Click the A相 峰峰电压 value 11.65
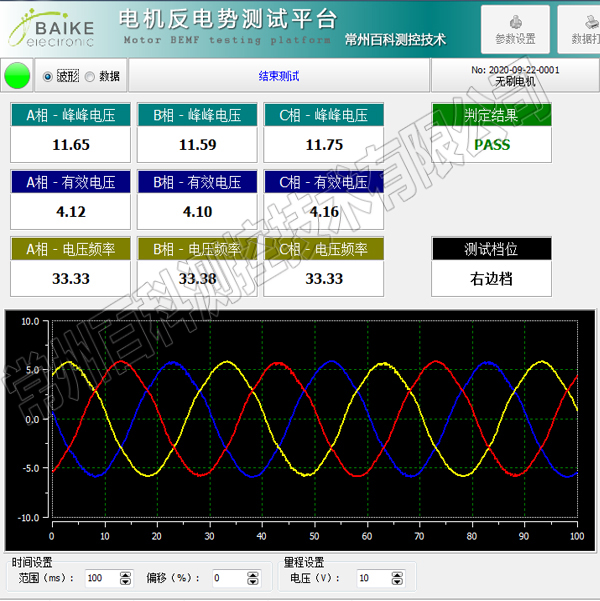Screen dimensions: 600x601 click(x=71, y=145)
